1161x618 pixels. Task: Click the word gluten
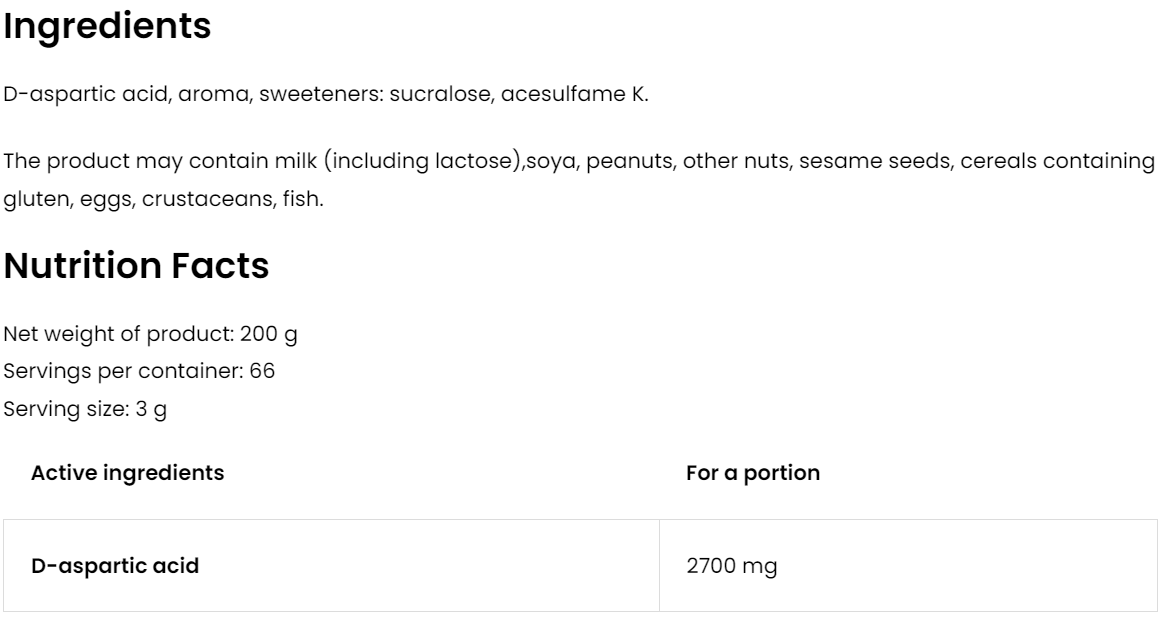pos(29,197)
